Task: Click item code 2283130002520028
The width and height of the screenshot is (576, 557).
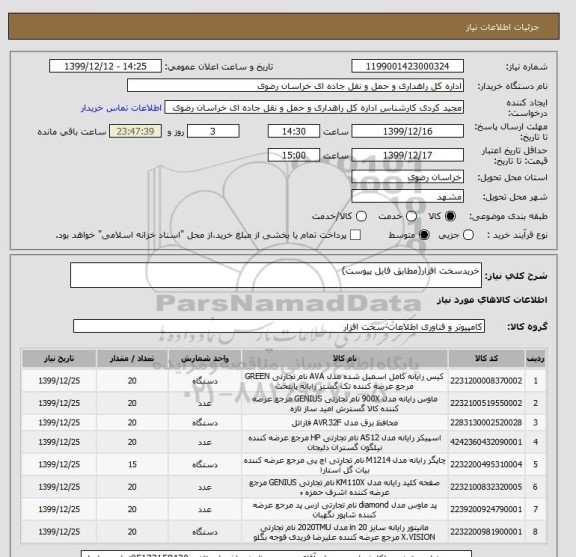Action: point(486,423)
